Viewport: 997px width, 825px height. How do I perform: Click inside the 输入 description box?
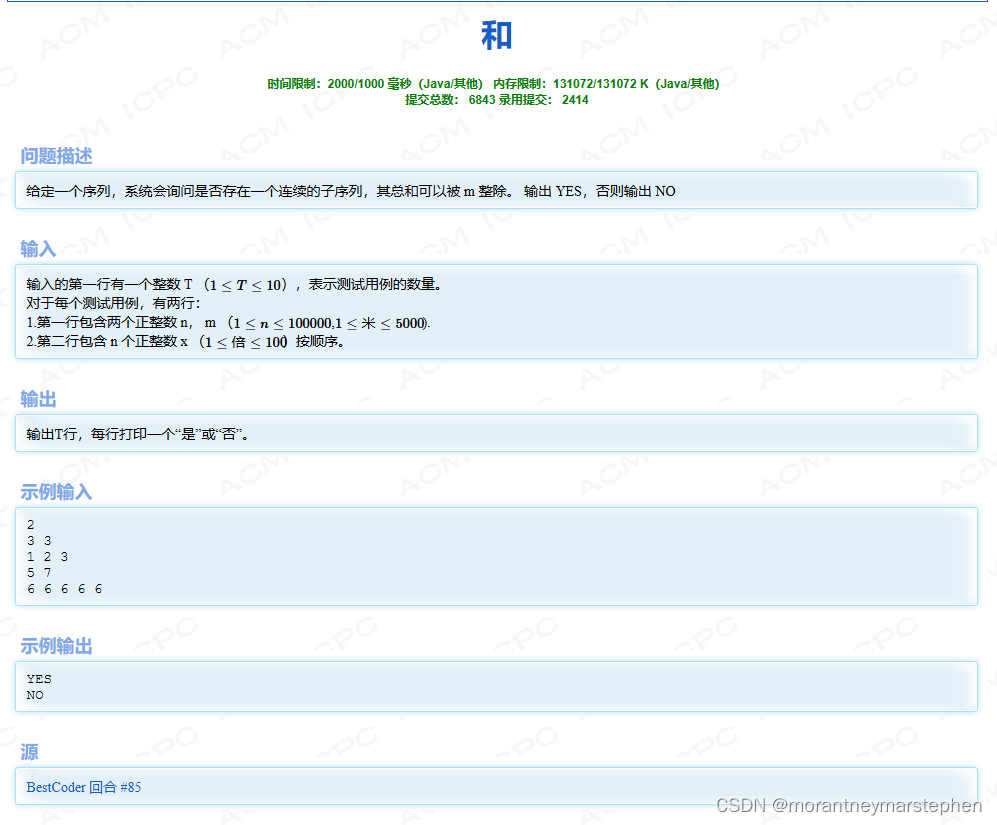(x=497, y=310)
